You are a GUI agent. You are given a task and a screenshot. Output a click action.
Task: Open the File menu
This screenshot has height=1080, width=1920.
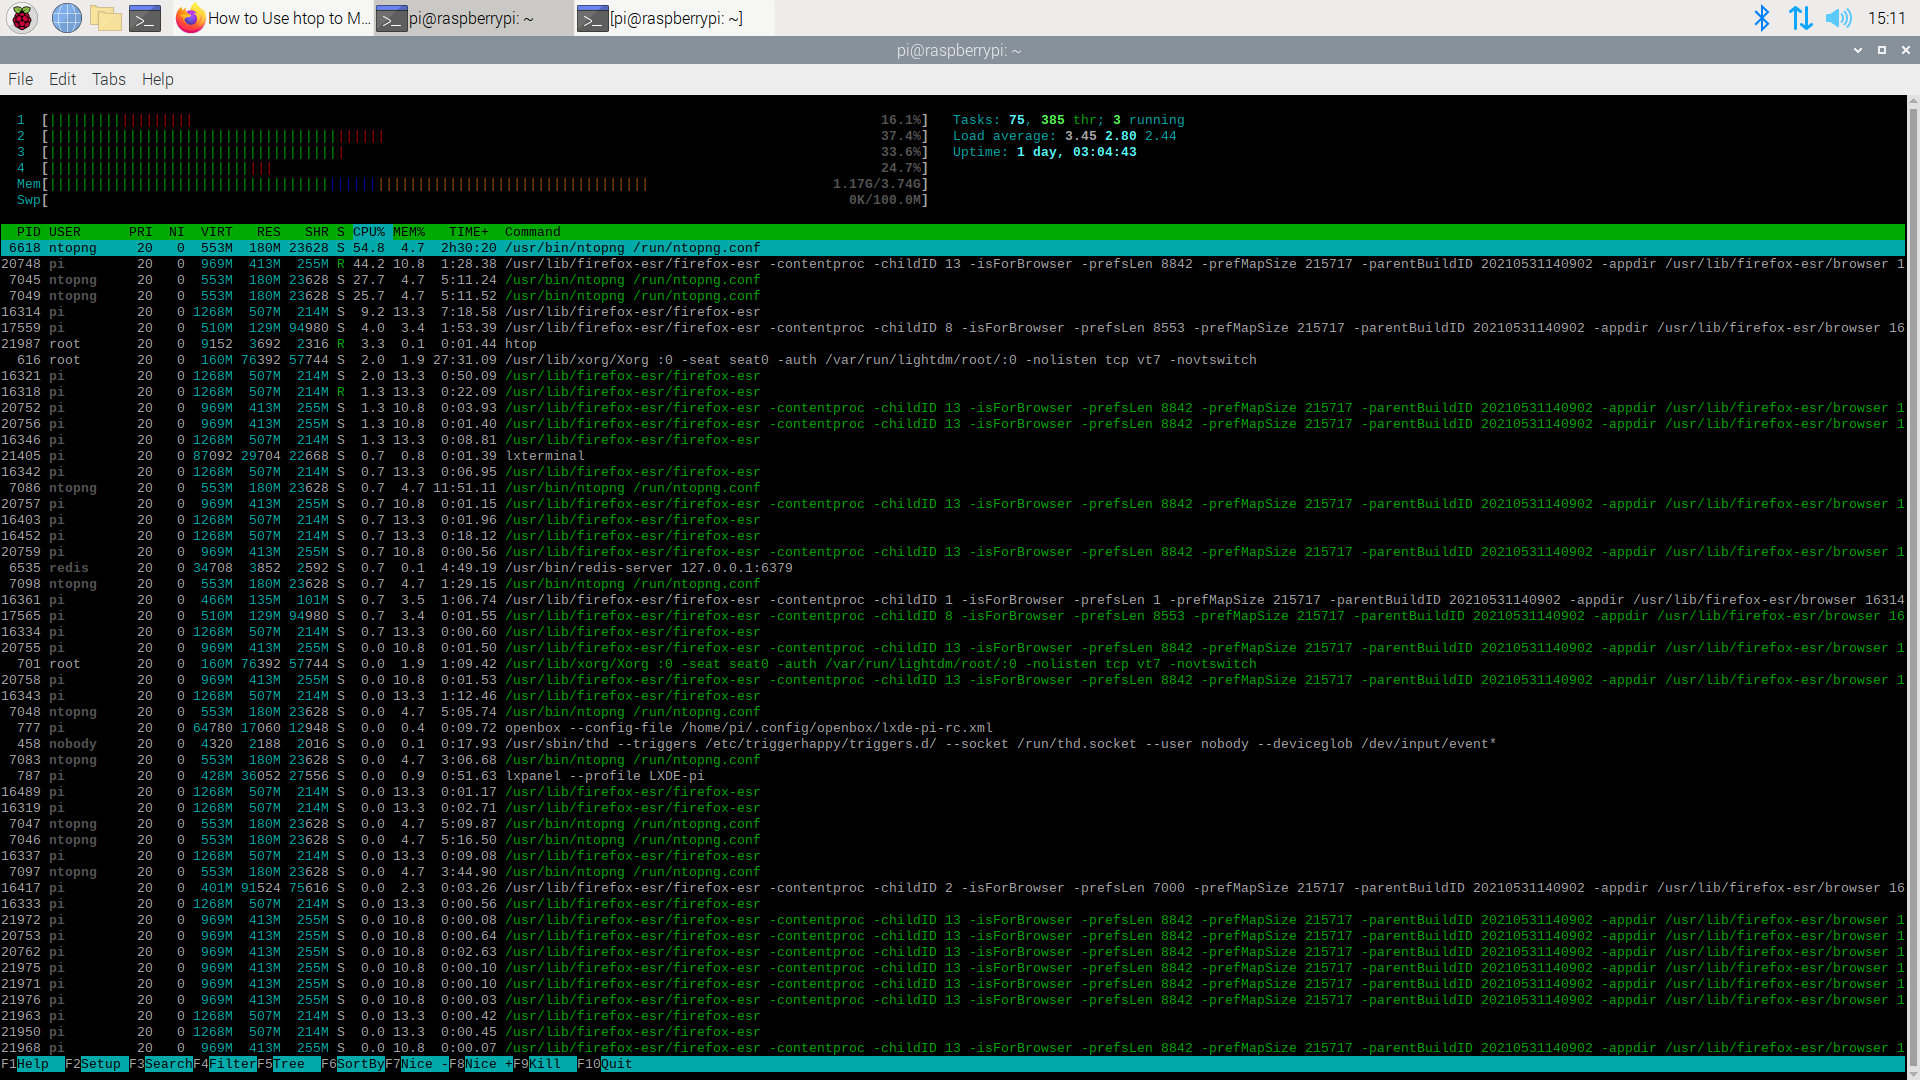20,79
